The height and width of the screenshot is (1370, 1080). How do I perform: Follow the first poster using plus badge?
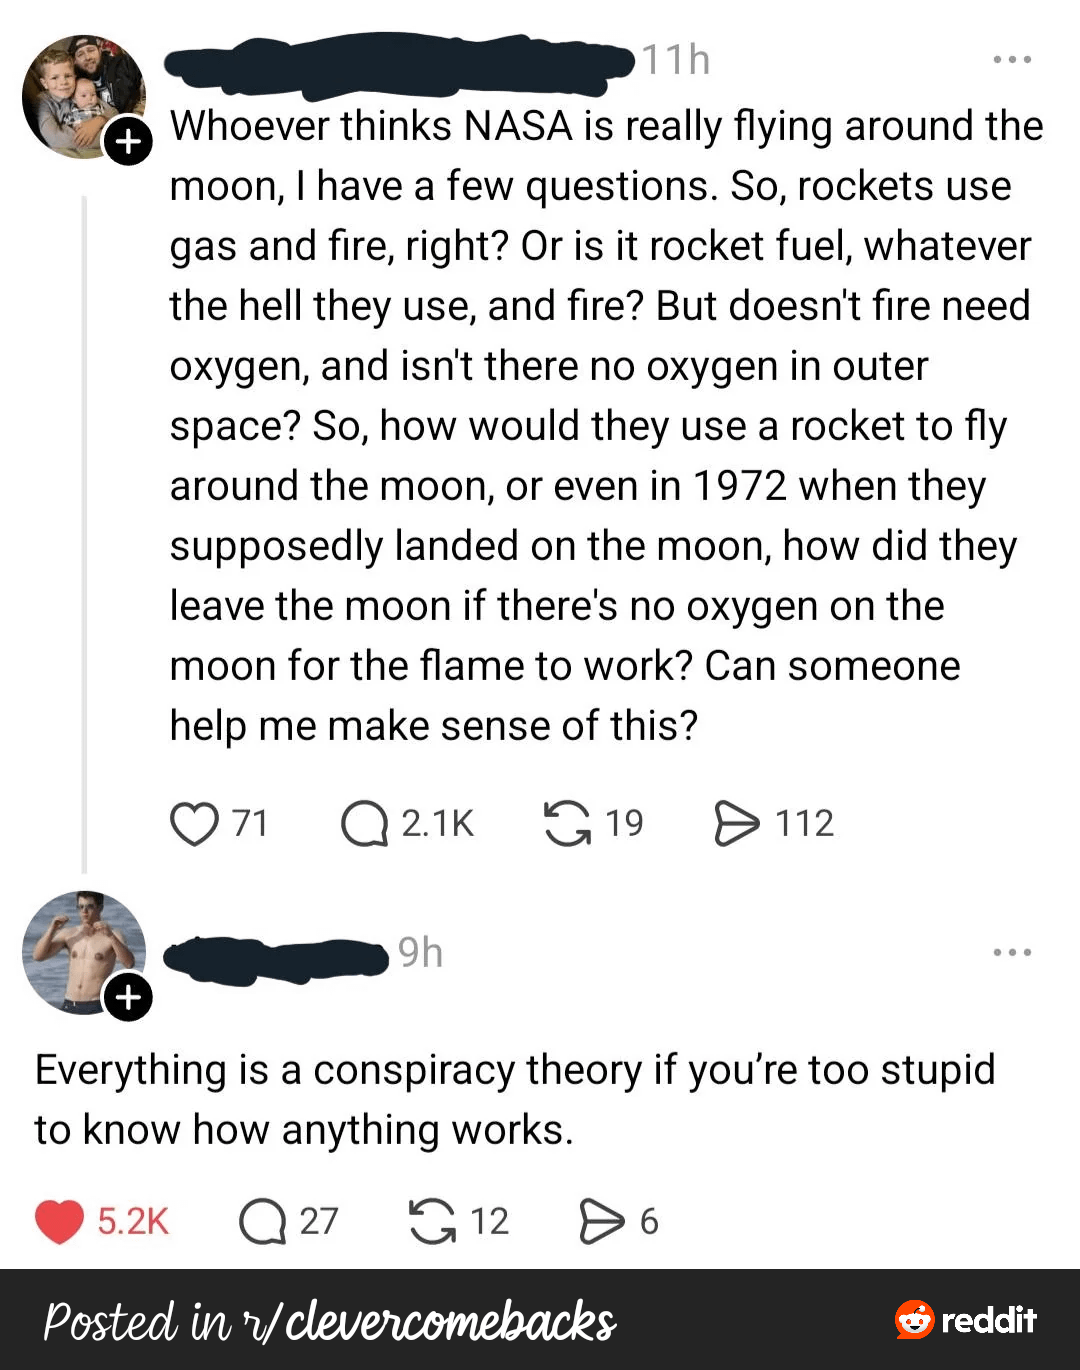coord(129,141)
